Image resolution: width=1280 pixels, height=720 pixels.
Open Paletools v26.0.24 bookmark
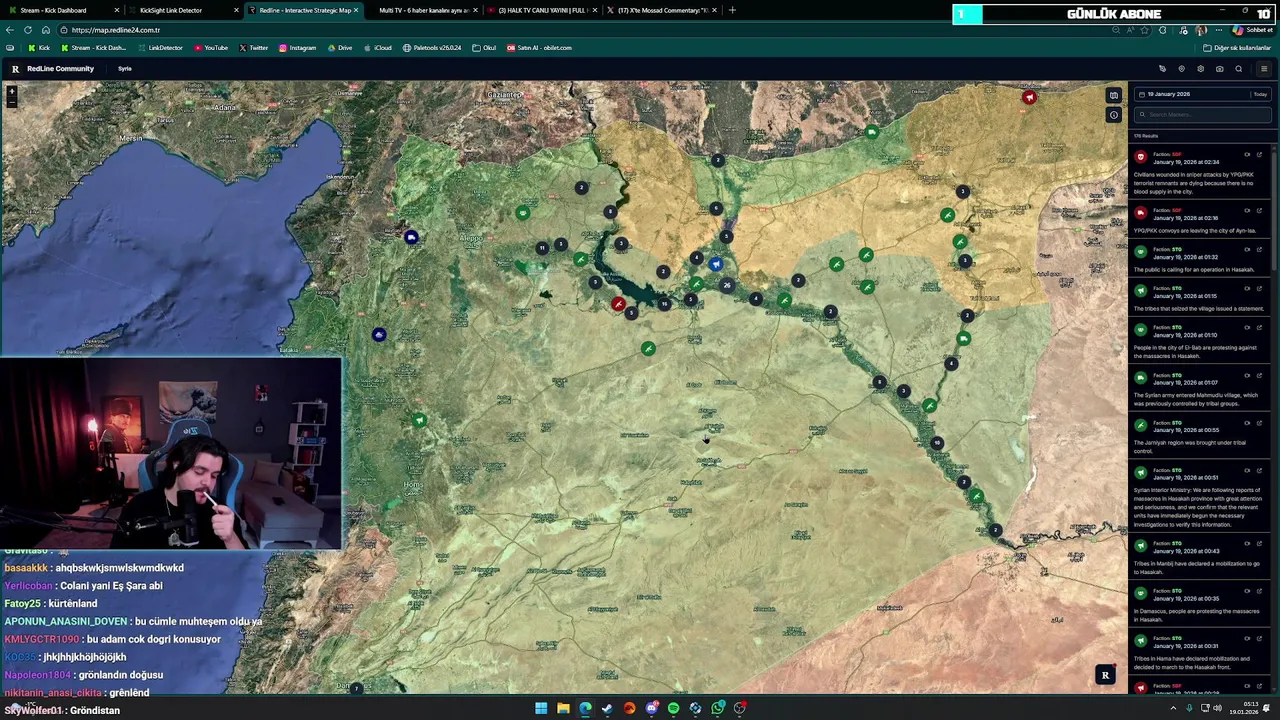pyautogui.click(x=432, y=48)
